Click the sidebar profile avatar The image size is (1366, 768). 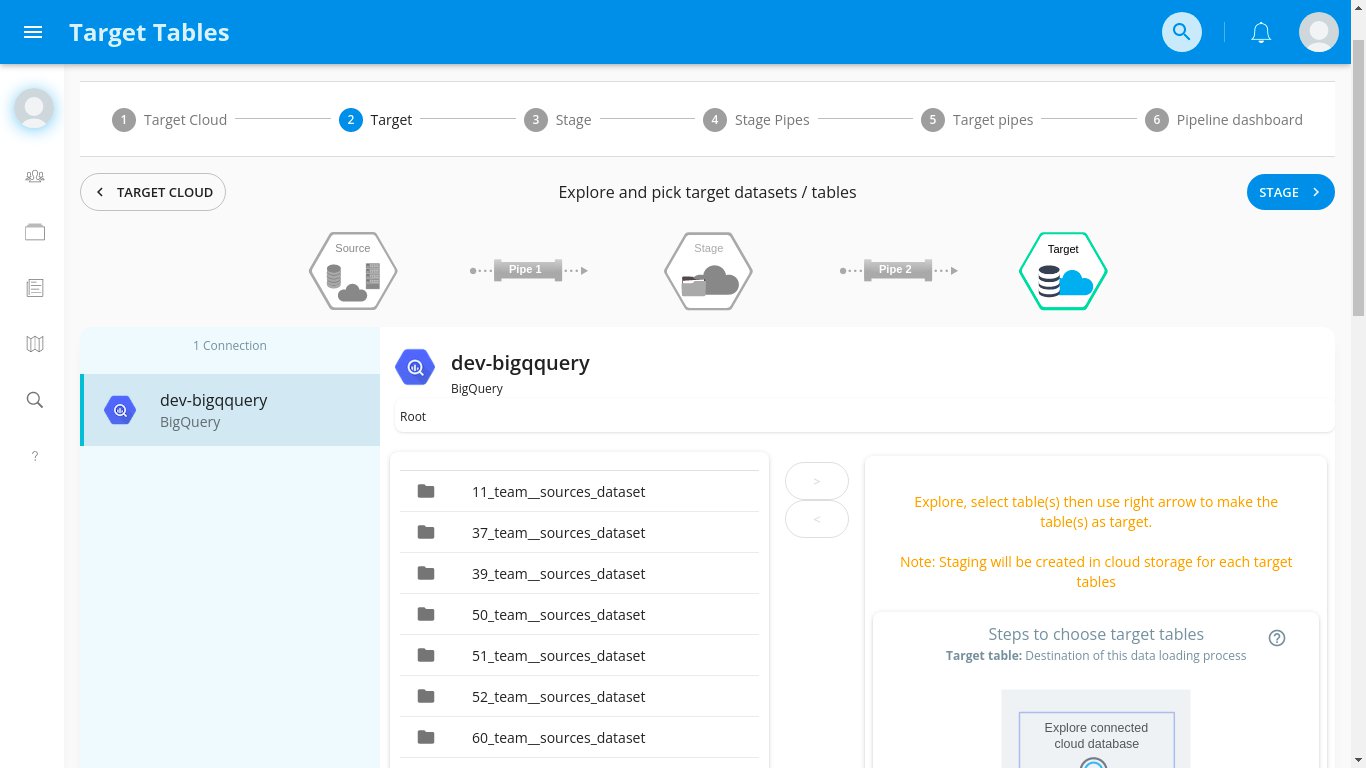pos(34,108)
